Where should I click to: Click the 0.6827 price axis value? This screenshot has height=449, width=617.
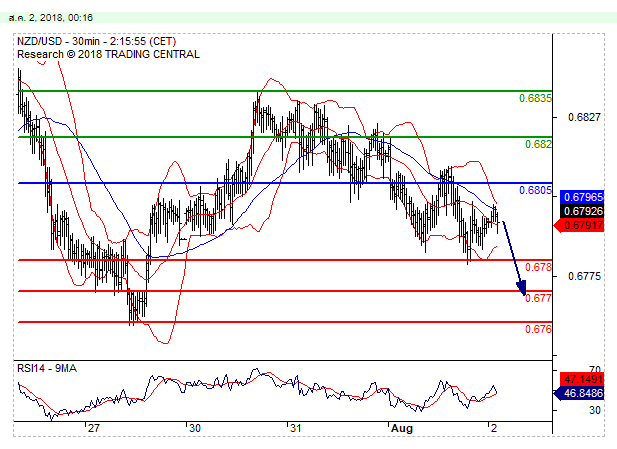[x=584, y=117]
